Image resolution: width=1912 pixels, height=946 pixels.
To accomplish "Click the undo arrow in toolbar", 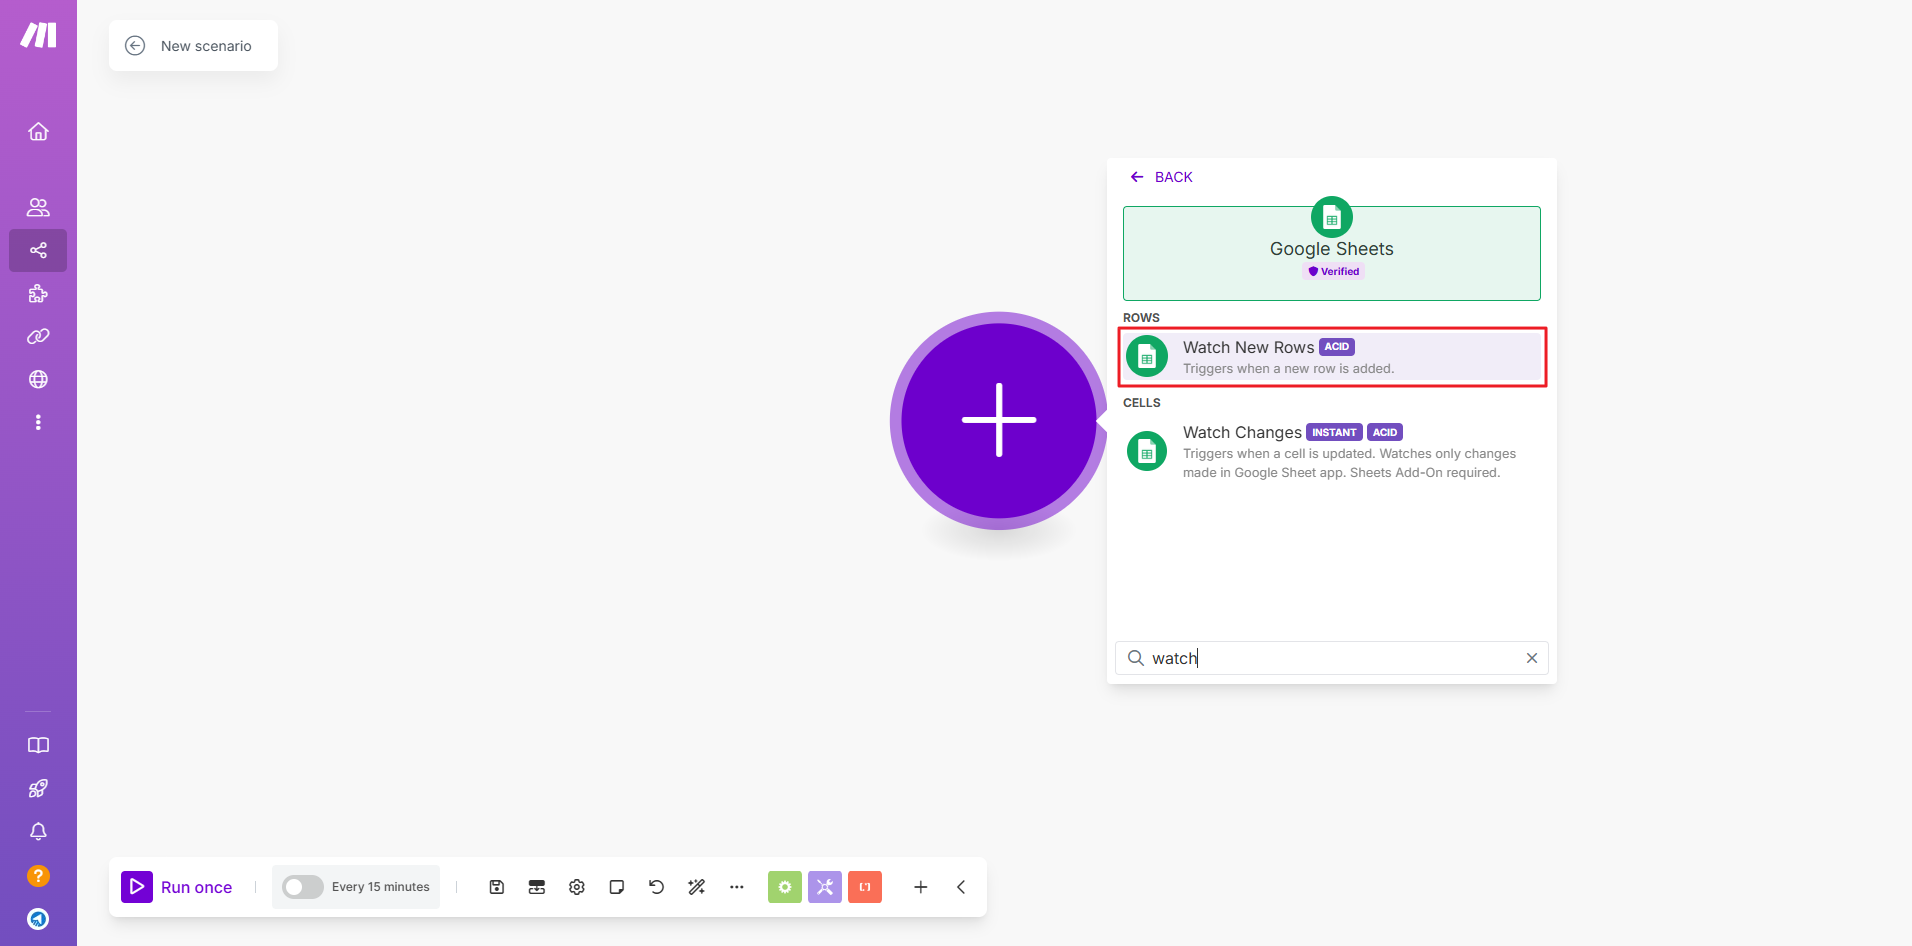I will pos(657,887).
